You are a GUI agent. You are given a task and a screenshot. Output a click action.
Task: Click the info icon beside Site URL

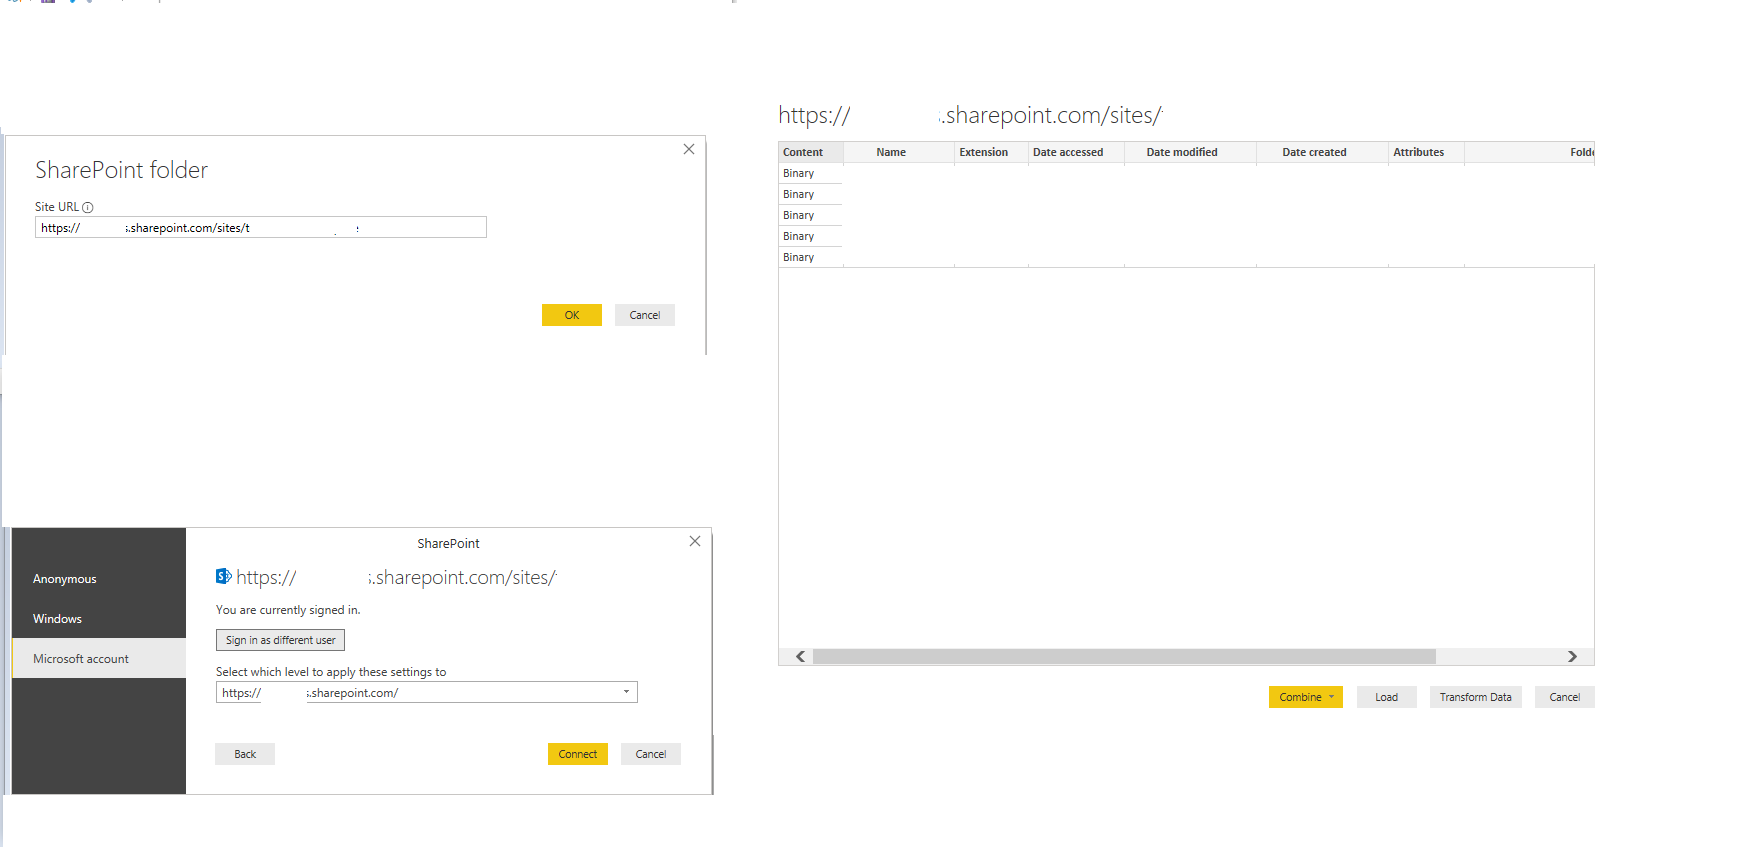pyautogui.click(x=88, y=208)
